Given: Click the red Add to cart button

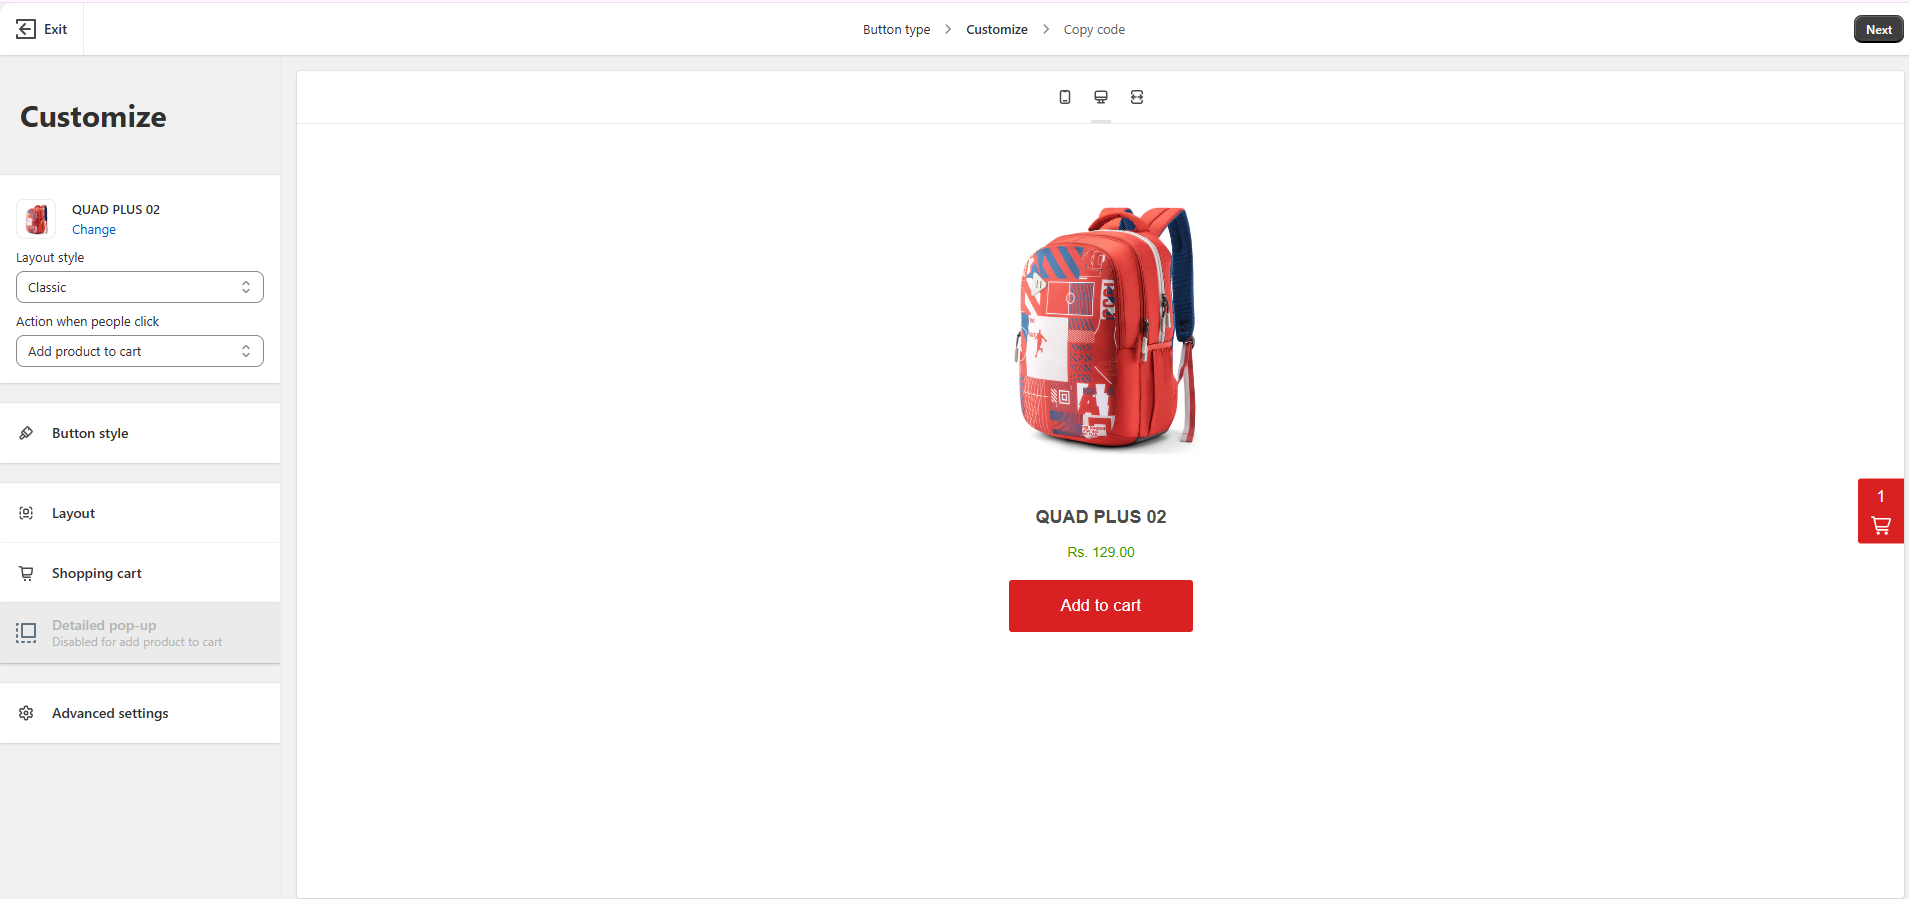Looking at the screenshot, I should coord(1100,606).
